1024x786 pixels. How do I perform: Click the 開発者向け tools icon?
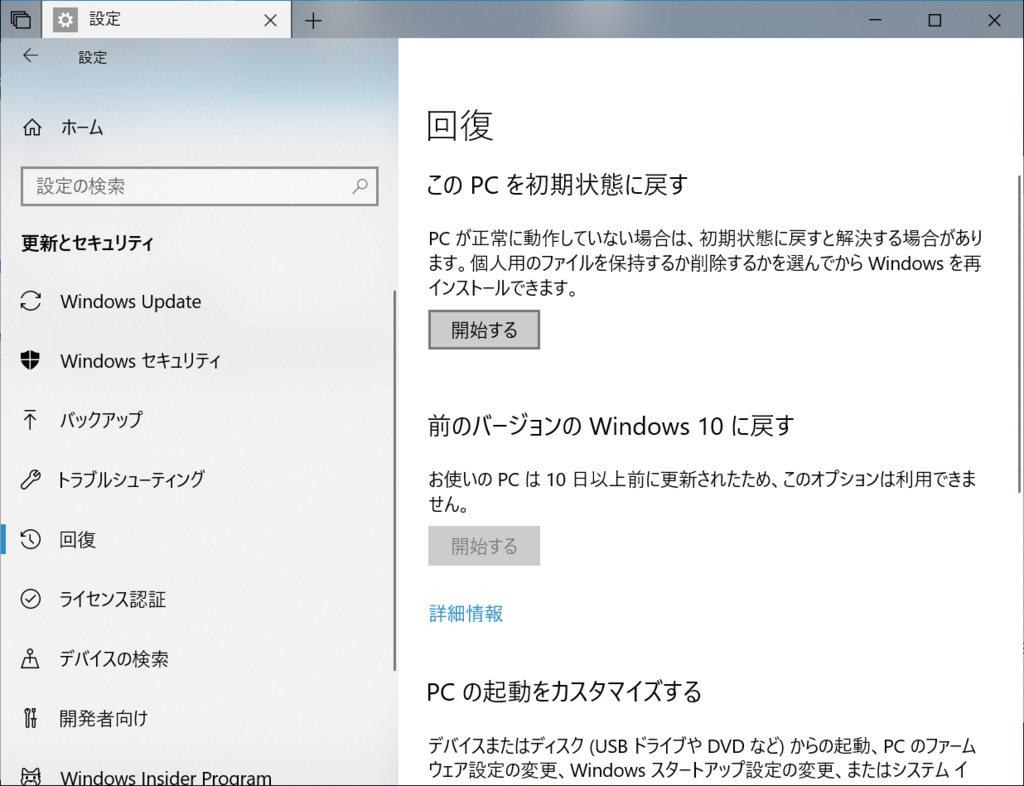pyautogui.click(x=30, y=718)
